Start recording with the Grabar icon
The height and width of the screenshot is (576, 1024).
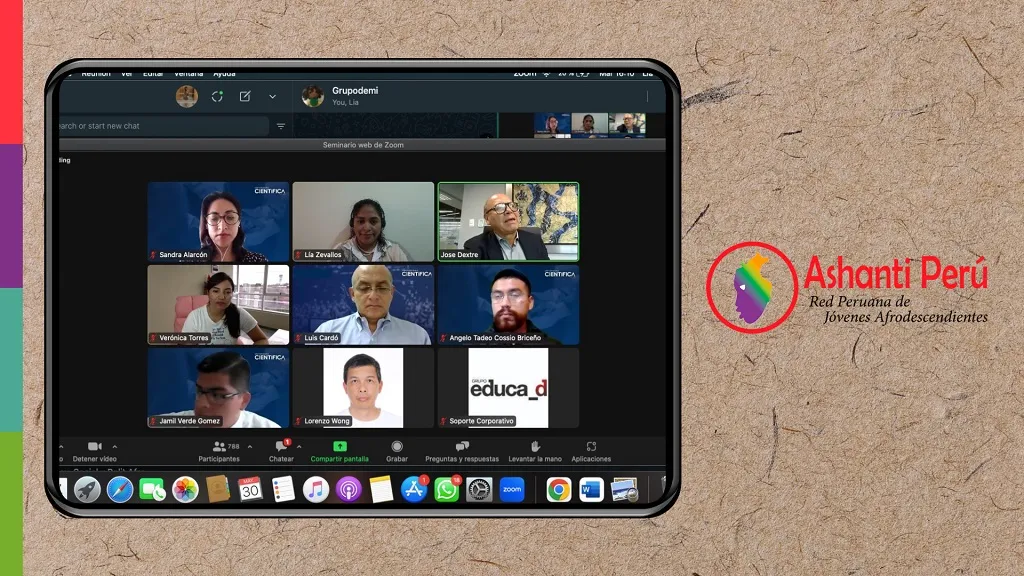[397, 447]
